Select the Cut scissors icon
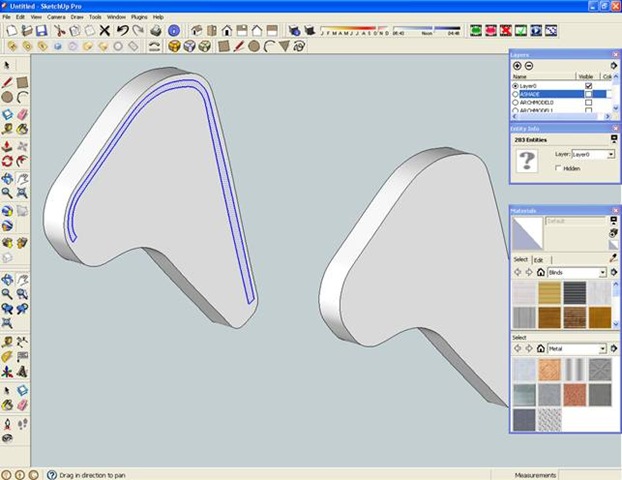622x480 pixels. (x=60, y=31)
